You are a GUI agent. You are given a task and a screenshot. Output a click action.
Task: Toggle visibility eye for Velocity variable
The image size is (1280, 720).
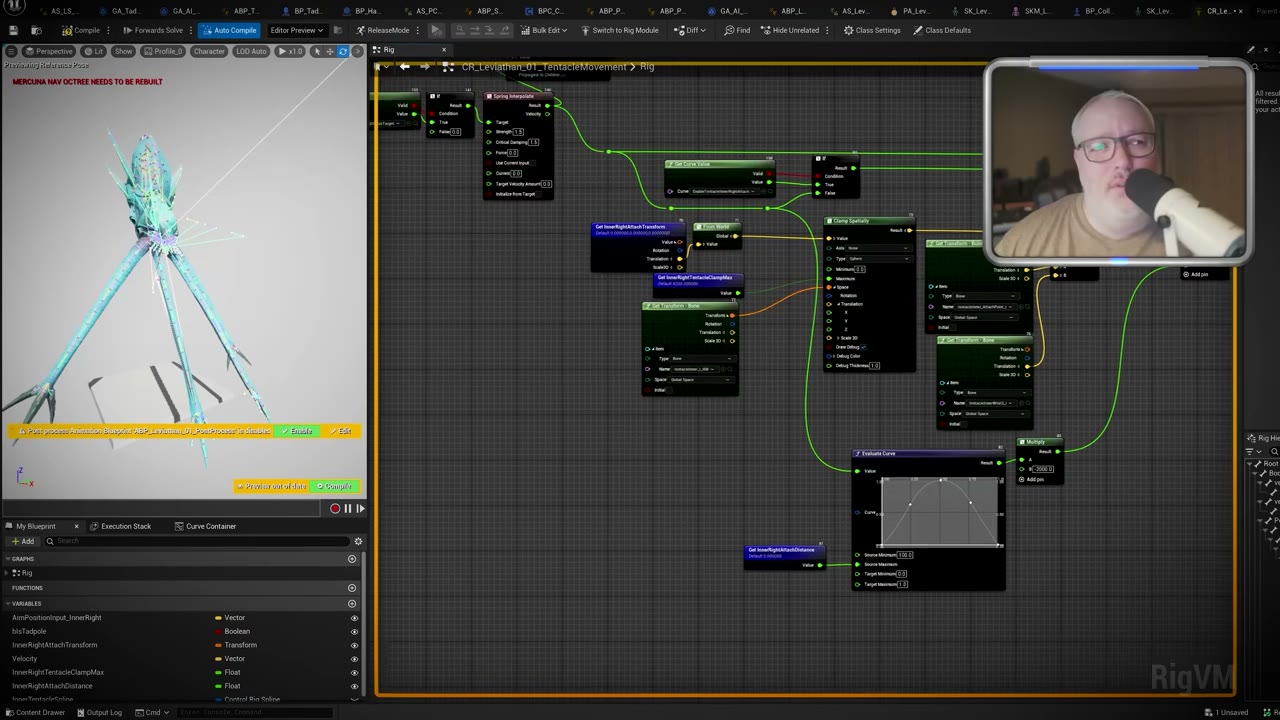(x=353, y=659)
